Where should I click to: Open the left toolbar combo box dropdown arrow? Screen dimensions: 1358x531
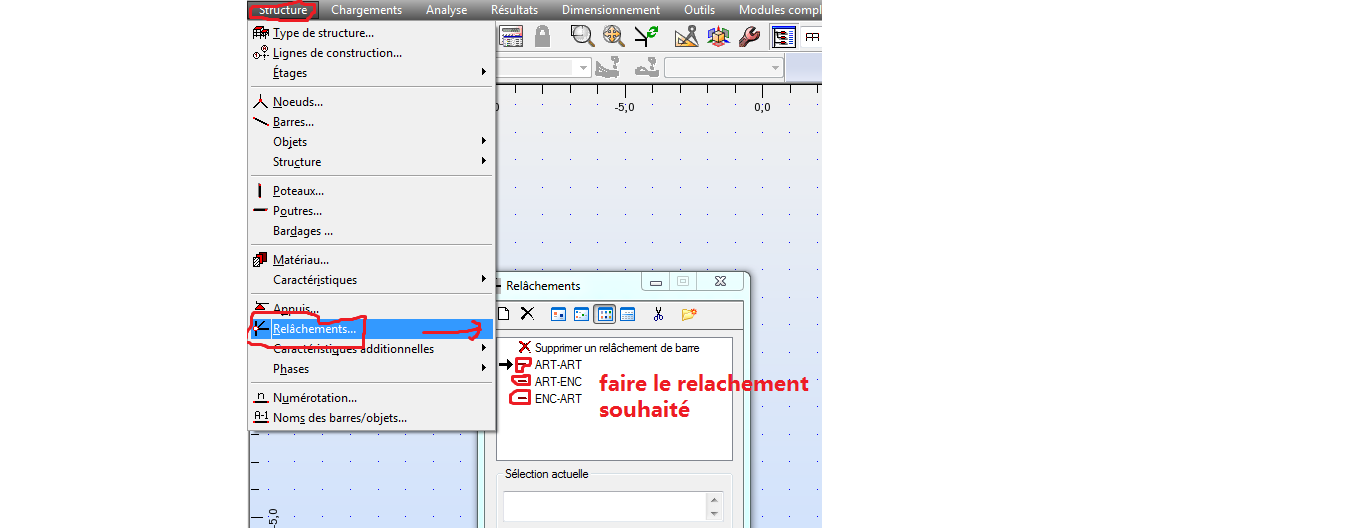click(582, 67)
